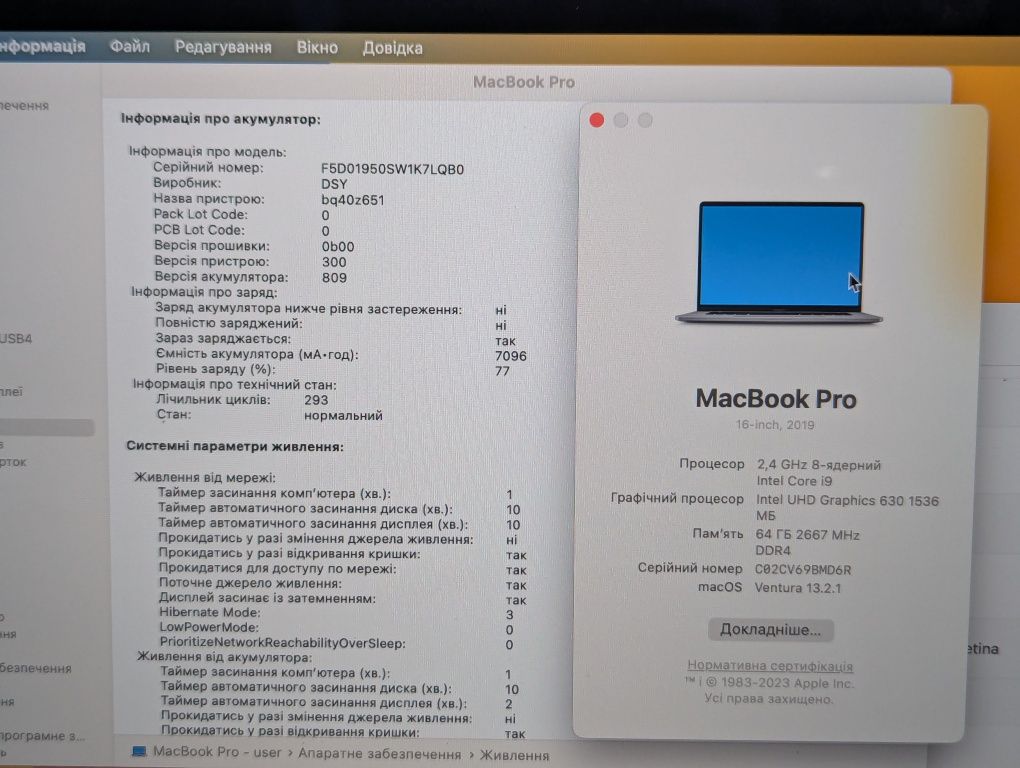Select the MacBook Pro computer icon in path bar
The height and width of the screenshot is (768, 1020).
[139, 752]
